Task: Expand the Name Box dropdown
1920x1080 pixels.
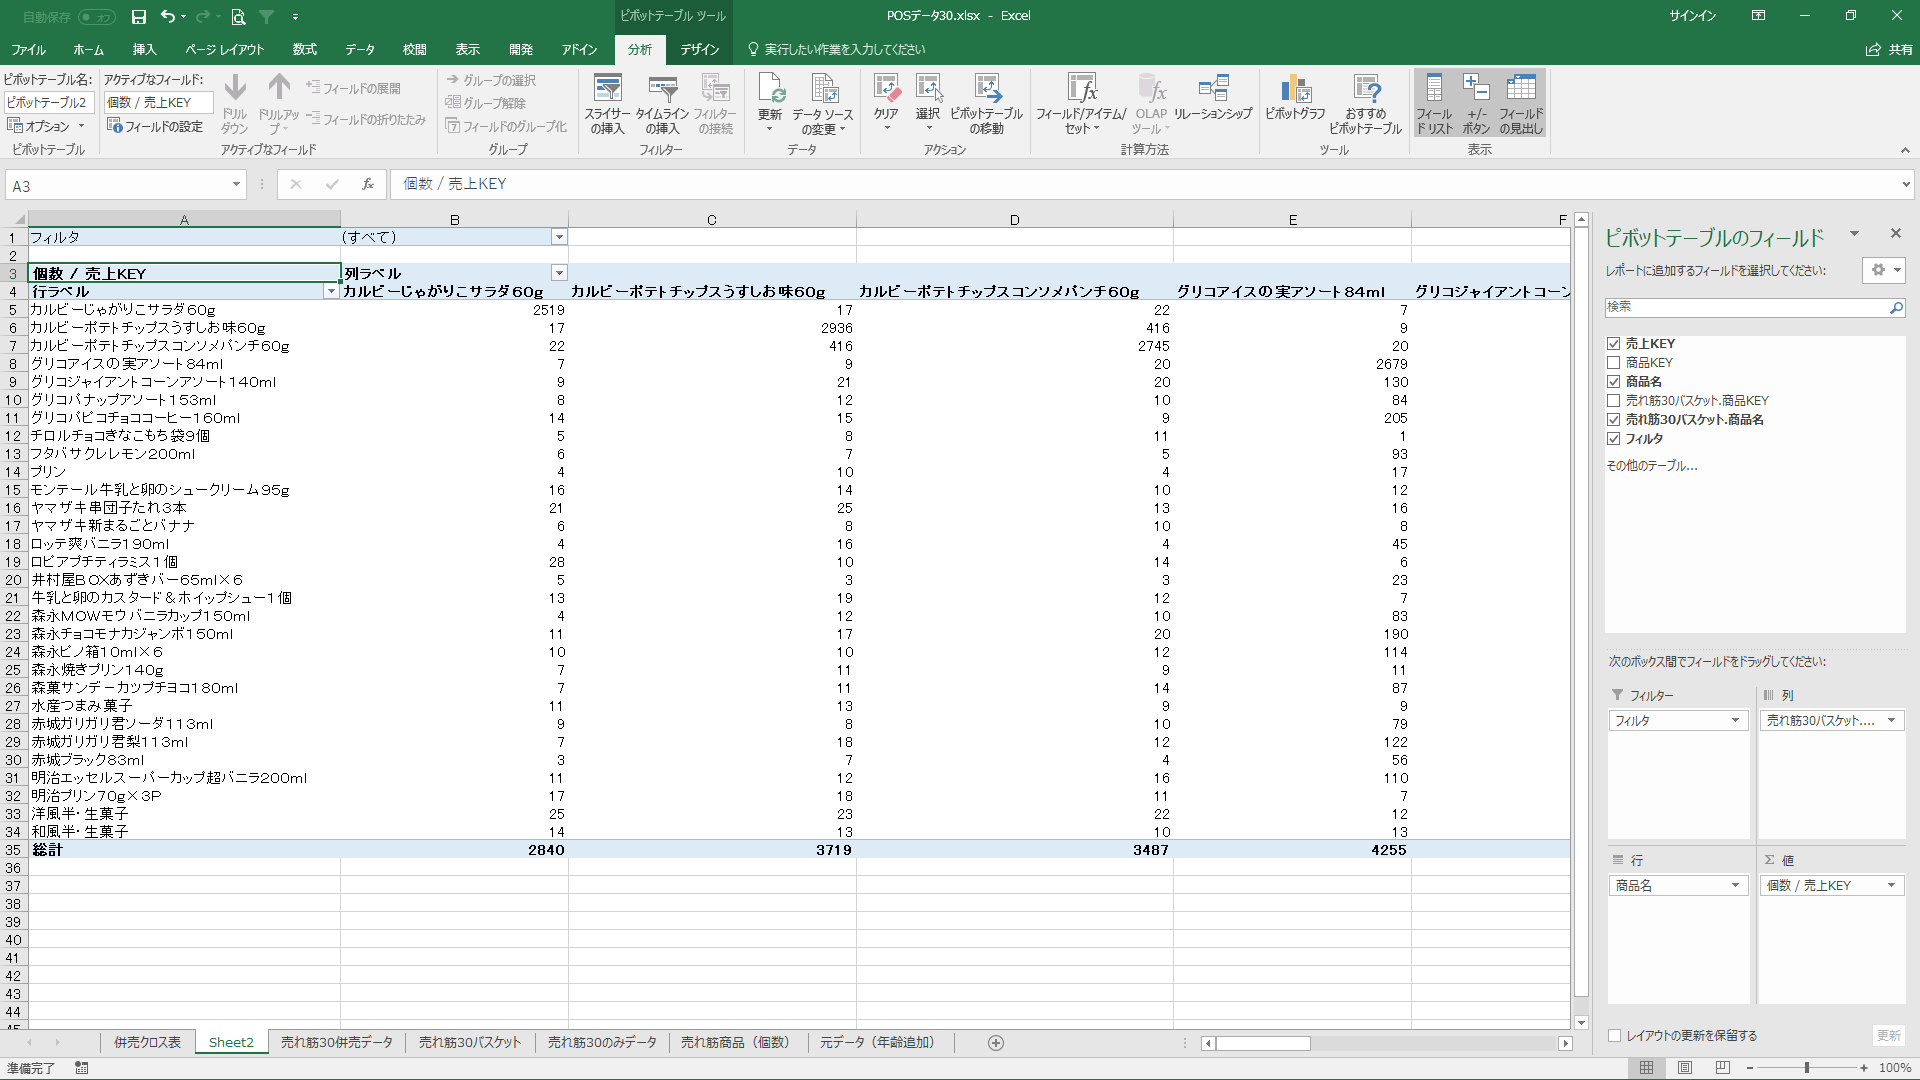Action: click(236, 185)
